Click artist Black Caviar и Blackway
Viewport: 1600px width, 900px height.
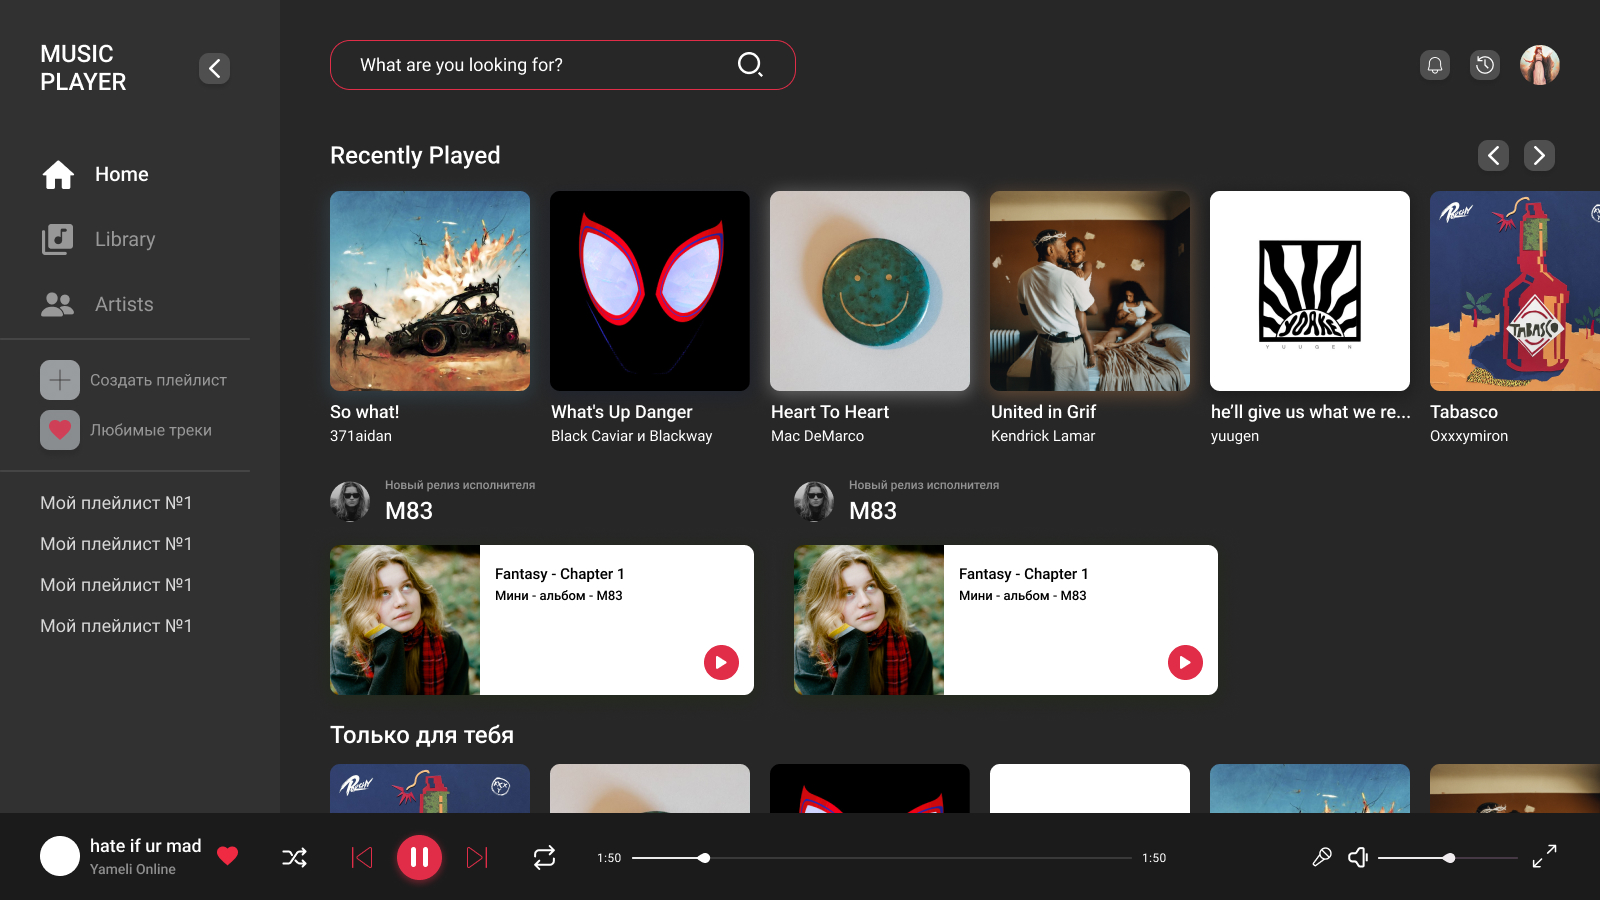point(632,436)
